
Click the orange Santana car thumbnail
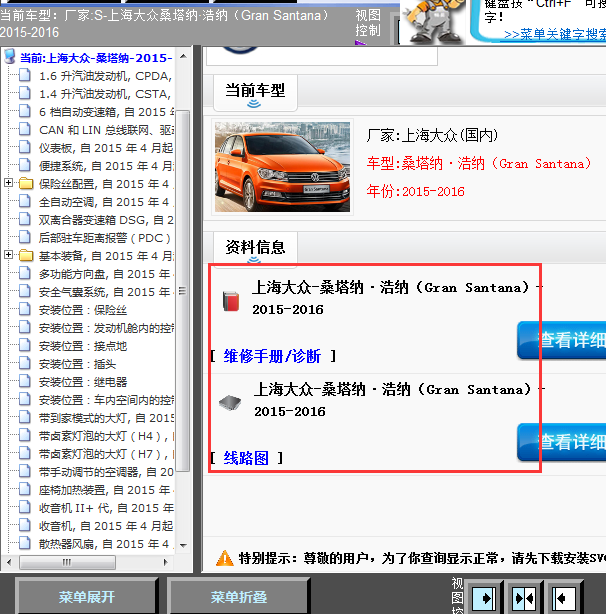282,167
